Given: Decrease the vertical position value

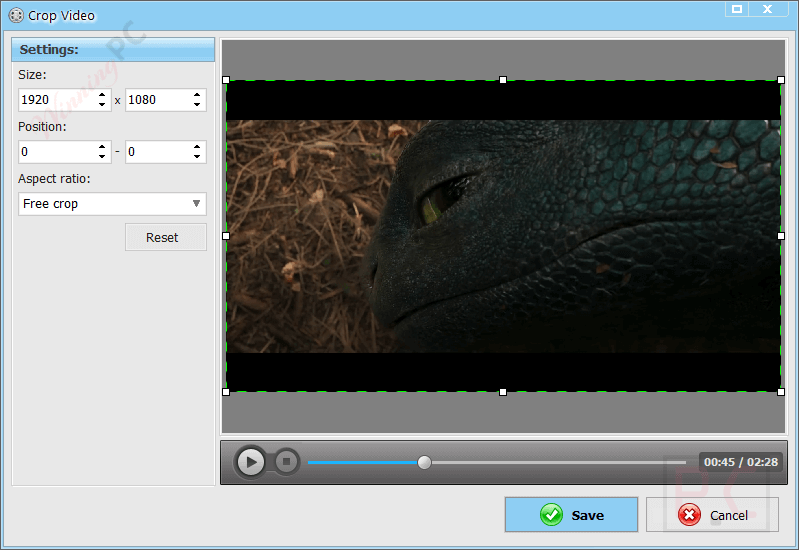Looking at the screenshot, I should (x=197, y=157).
